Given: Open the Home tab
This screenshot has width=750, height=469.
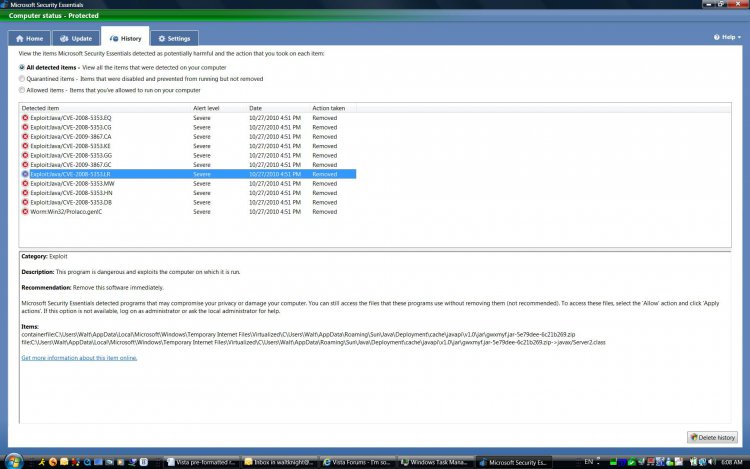Looking at the screenshot, I should (x=29, y=38).
